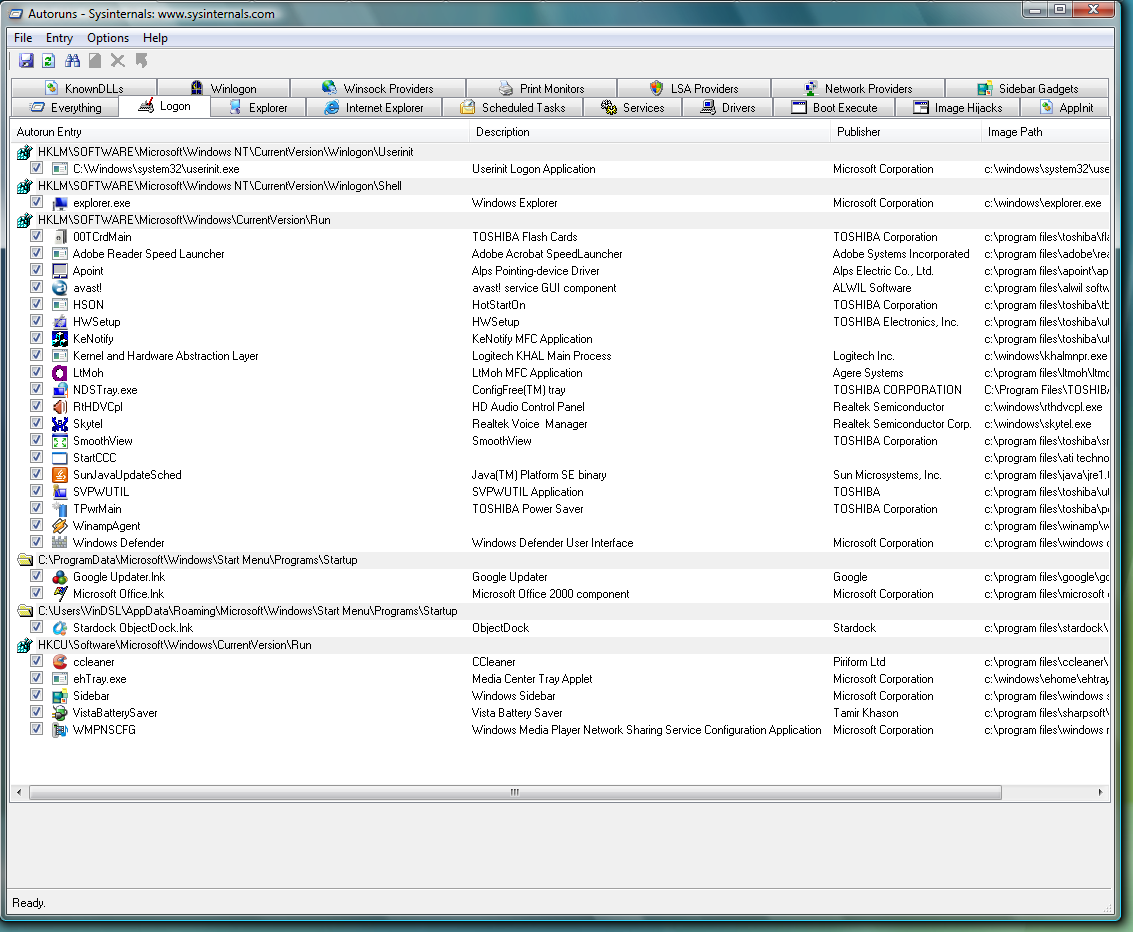Click the SunJavaUpdateSched Java icon
Image resolution: width=1133 pixels, height=932 pixels.
pyautogui.click(x=60, y=475)
